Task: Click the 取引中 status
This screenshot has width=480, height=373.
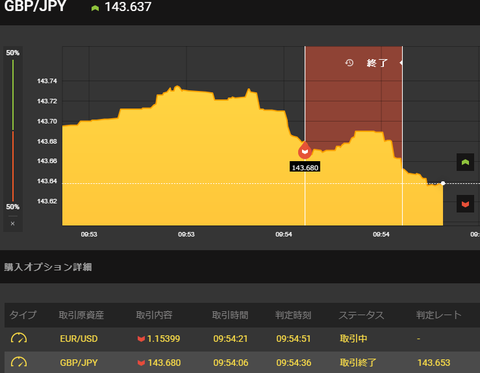Action: [x=353, y=339]
